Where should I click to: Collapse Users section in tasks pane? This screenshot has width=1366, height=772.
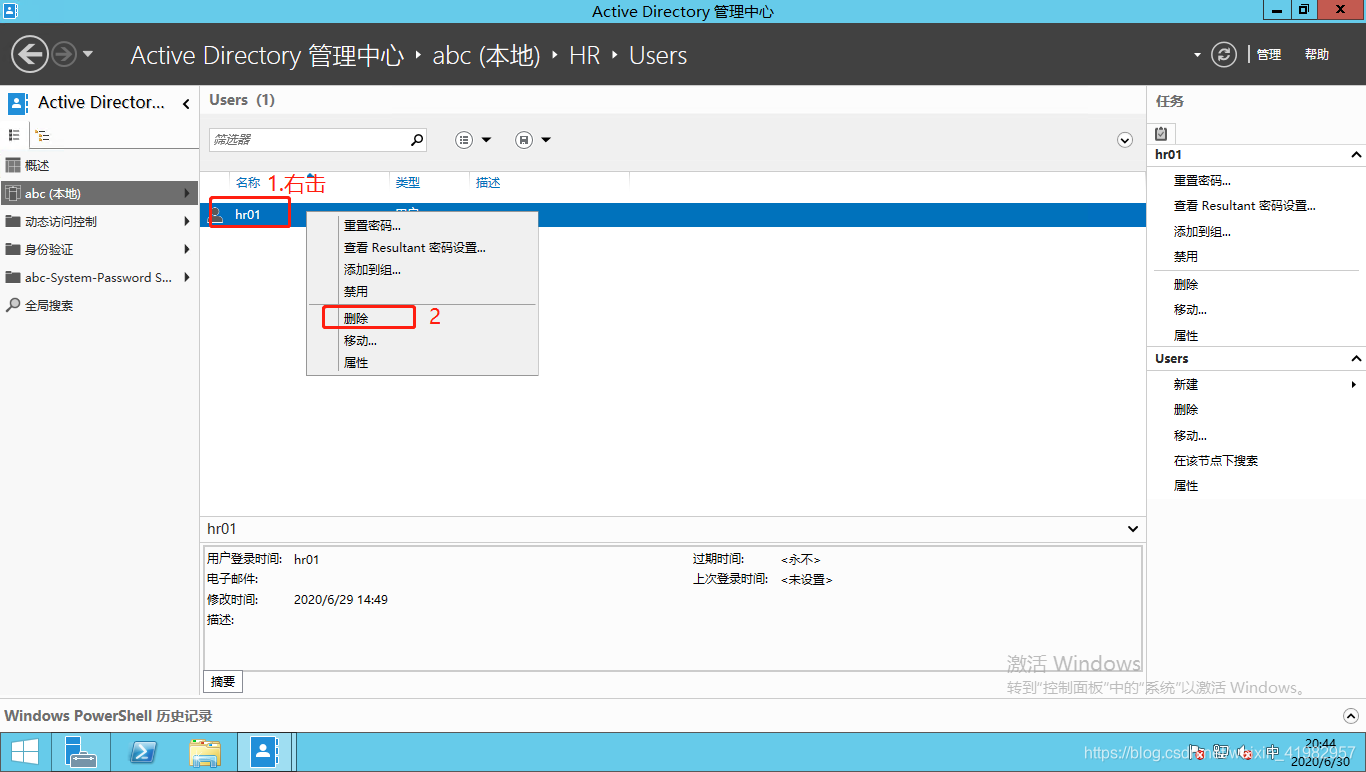(x=1356, y=359)
